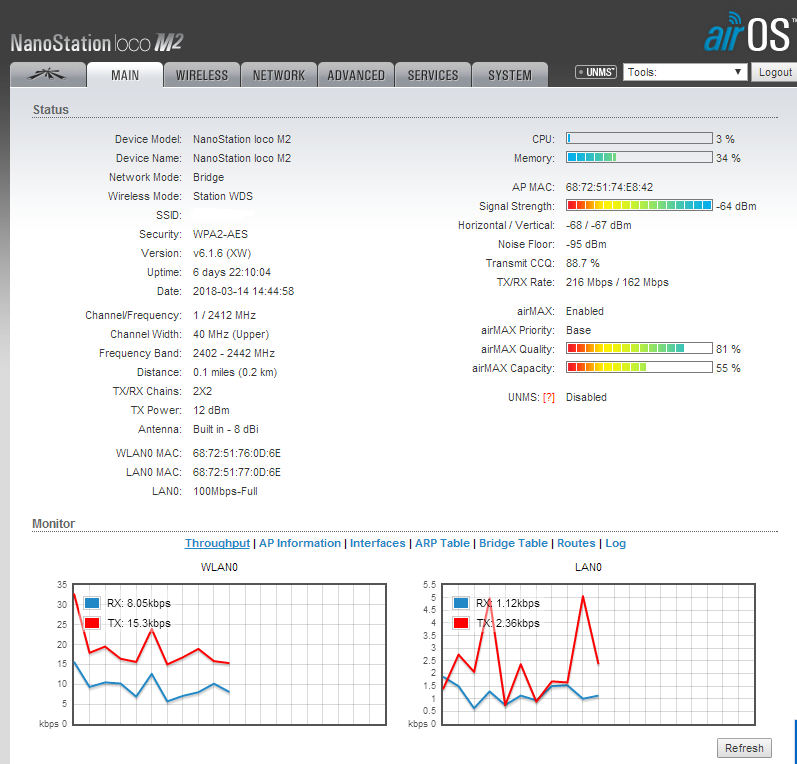Image resolution: width=797 pixels, height=764 pixels.
Task: Open the Ubiquiti logo tab
Action: [x=48, y=75]
